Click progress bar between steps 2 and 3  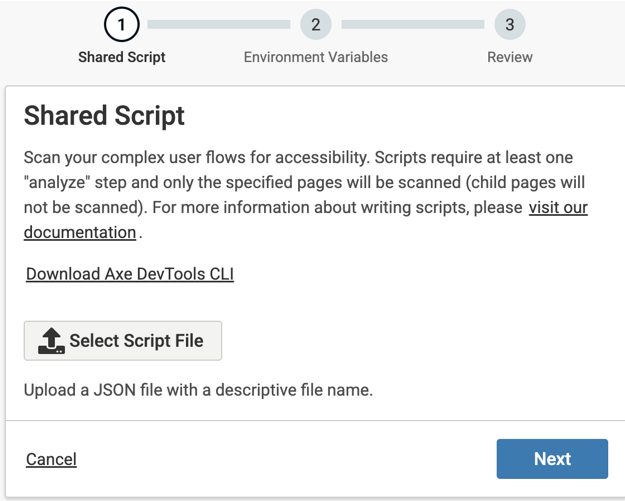click(x=412, y=24)
